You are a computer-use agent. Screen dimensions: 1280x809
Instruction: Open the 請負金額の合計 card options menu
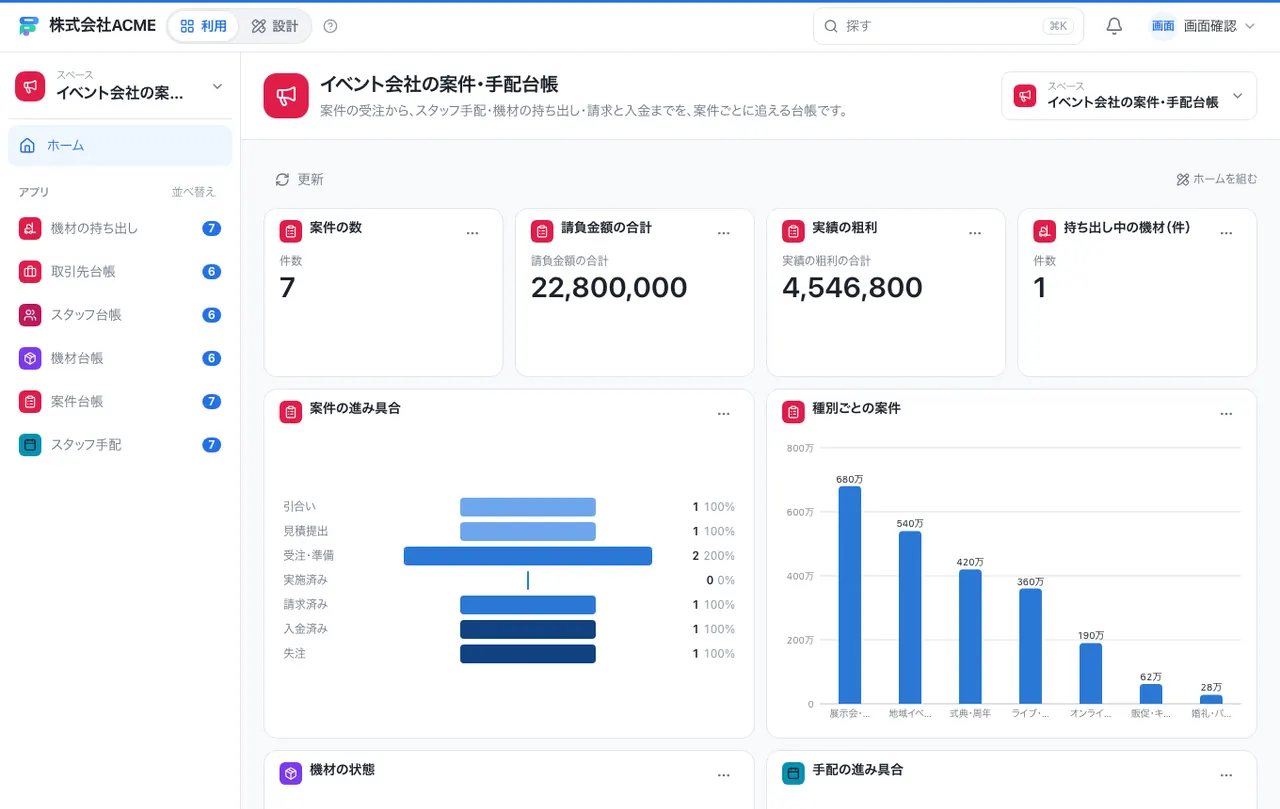[724, 233]
